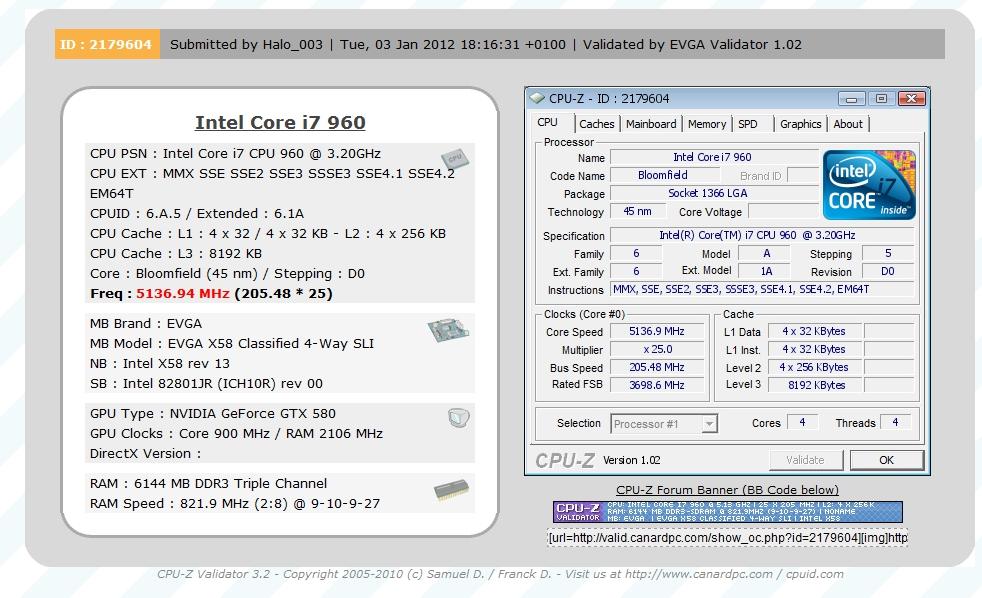The image size is (982, 598).
Task: Click the Instructions field listing MMX, SSE
Action: coord(762,289)
